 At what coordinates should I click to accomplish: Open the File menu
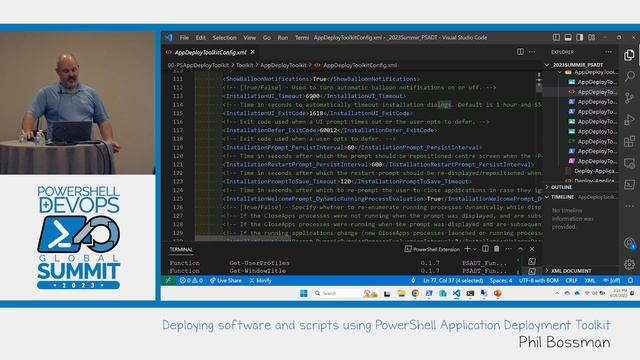184,37
